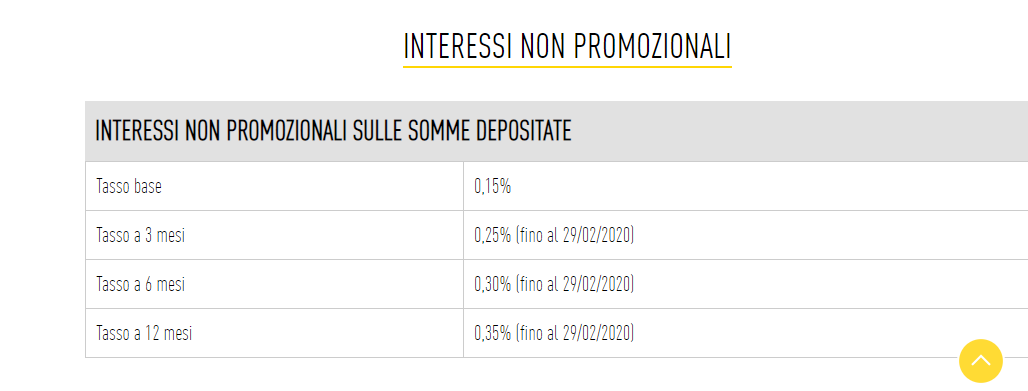Select the Tasso a 6 mesi label
The height and width of the screenshot is (391, 1028).
(140, 285)
